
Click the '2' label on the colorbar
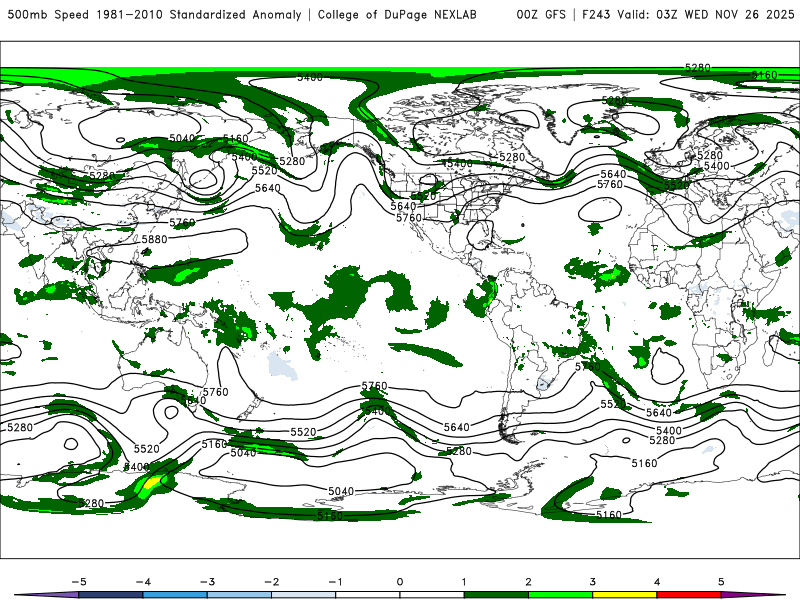click(528, 582)
